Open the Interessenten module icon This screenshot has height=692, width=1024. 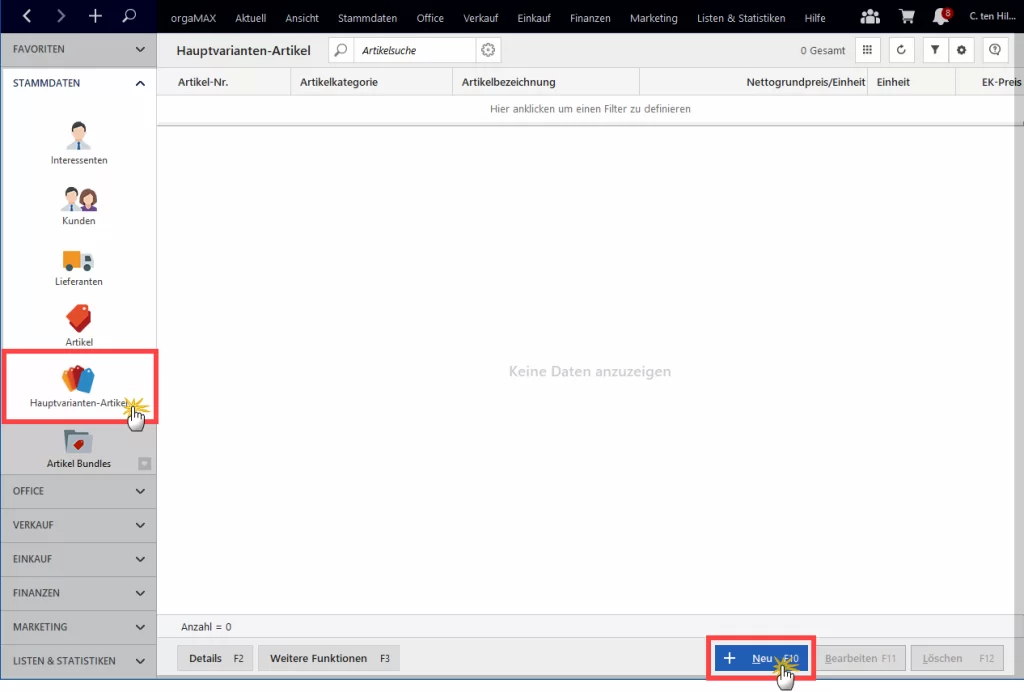pyautogui.click(x=78, y=136)
